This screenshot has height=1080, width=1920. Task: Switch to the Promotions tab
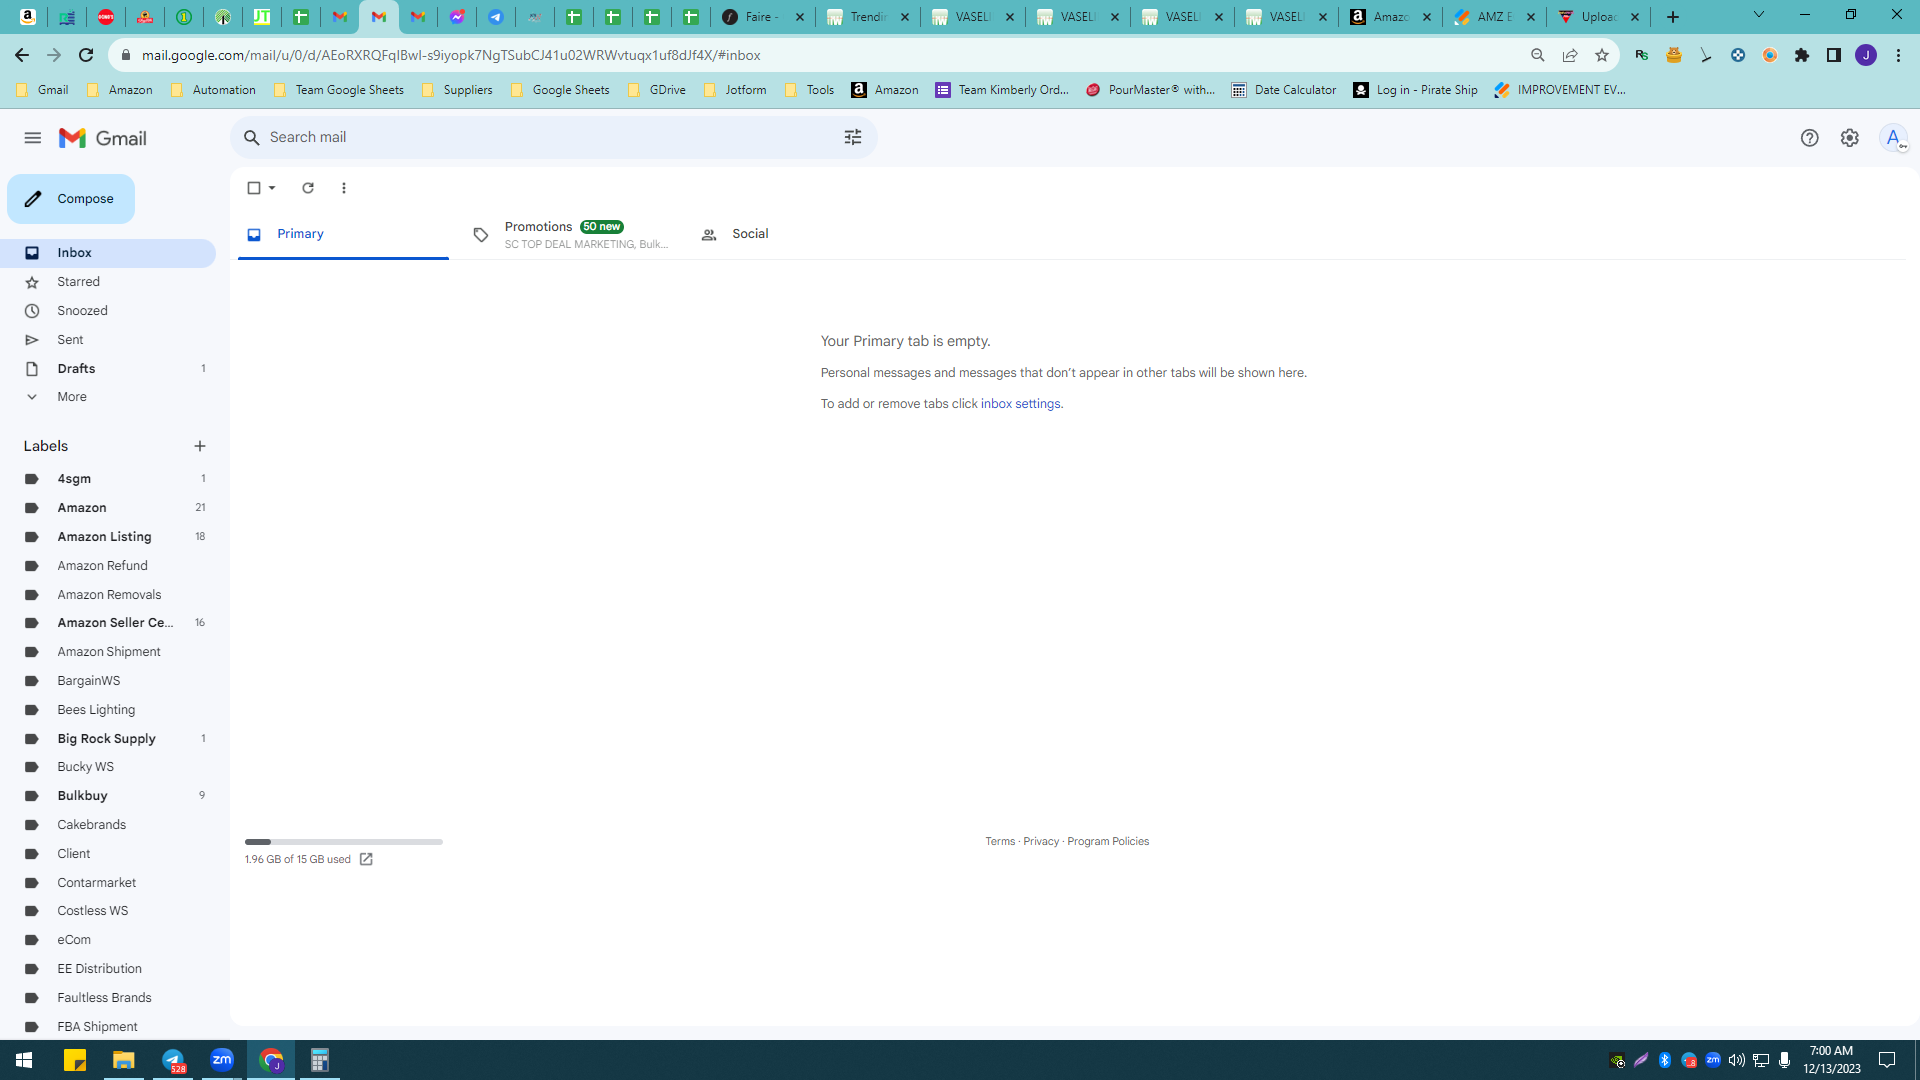(x=571, y=234)
